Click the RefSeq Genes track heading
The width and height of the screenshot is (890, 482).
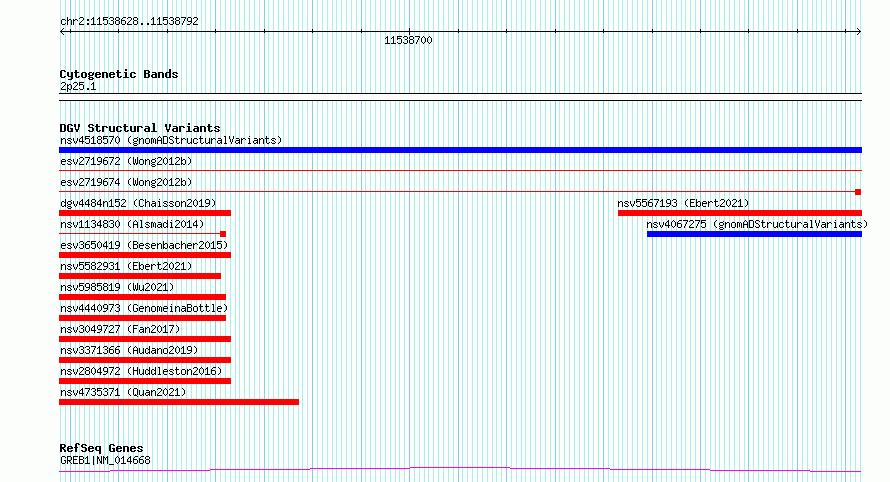pos(101,448)
